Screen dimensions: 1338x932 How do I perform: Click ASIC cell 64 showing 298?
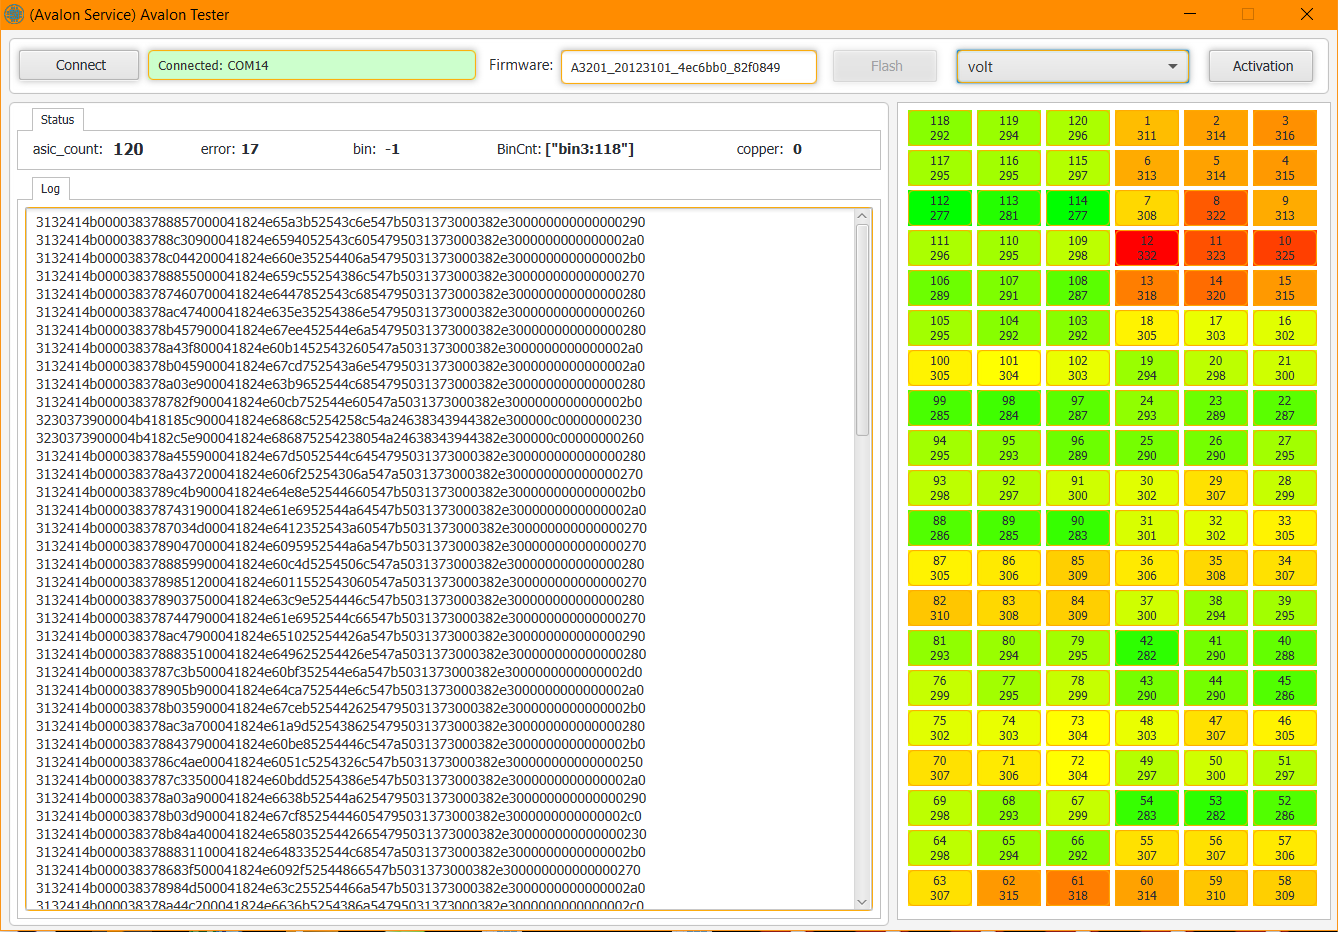coord(940,848)
